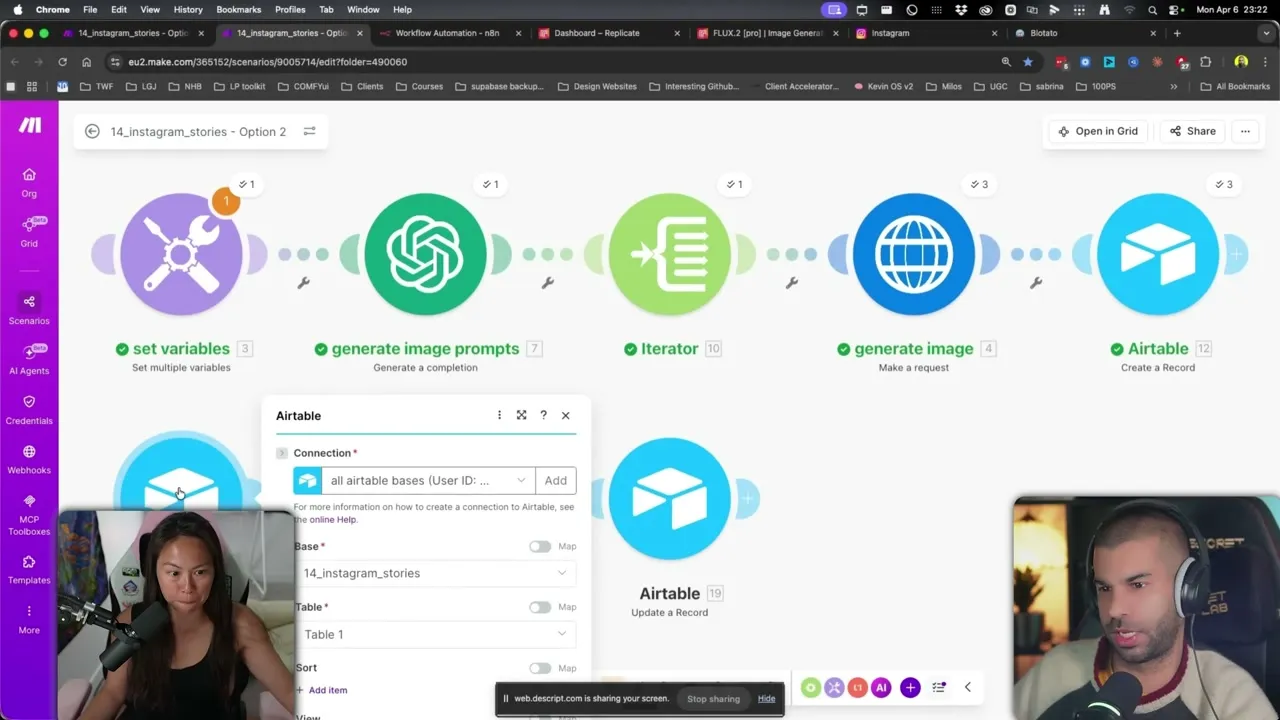Open the set variables tools module
Image resolution: width=1280 pixels, height=720 pixels.
(x=181, y=254)
